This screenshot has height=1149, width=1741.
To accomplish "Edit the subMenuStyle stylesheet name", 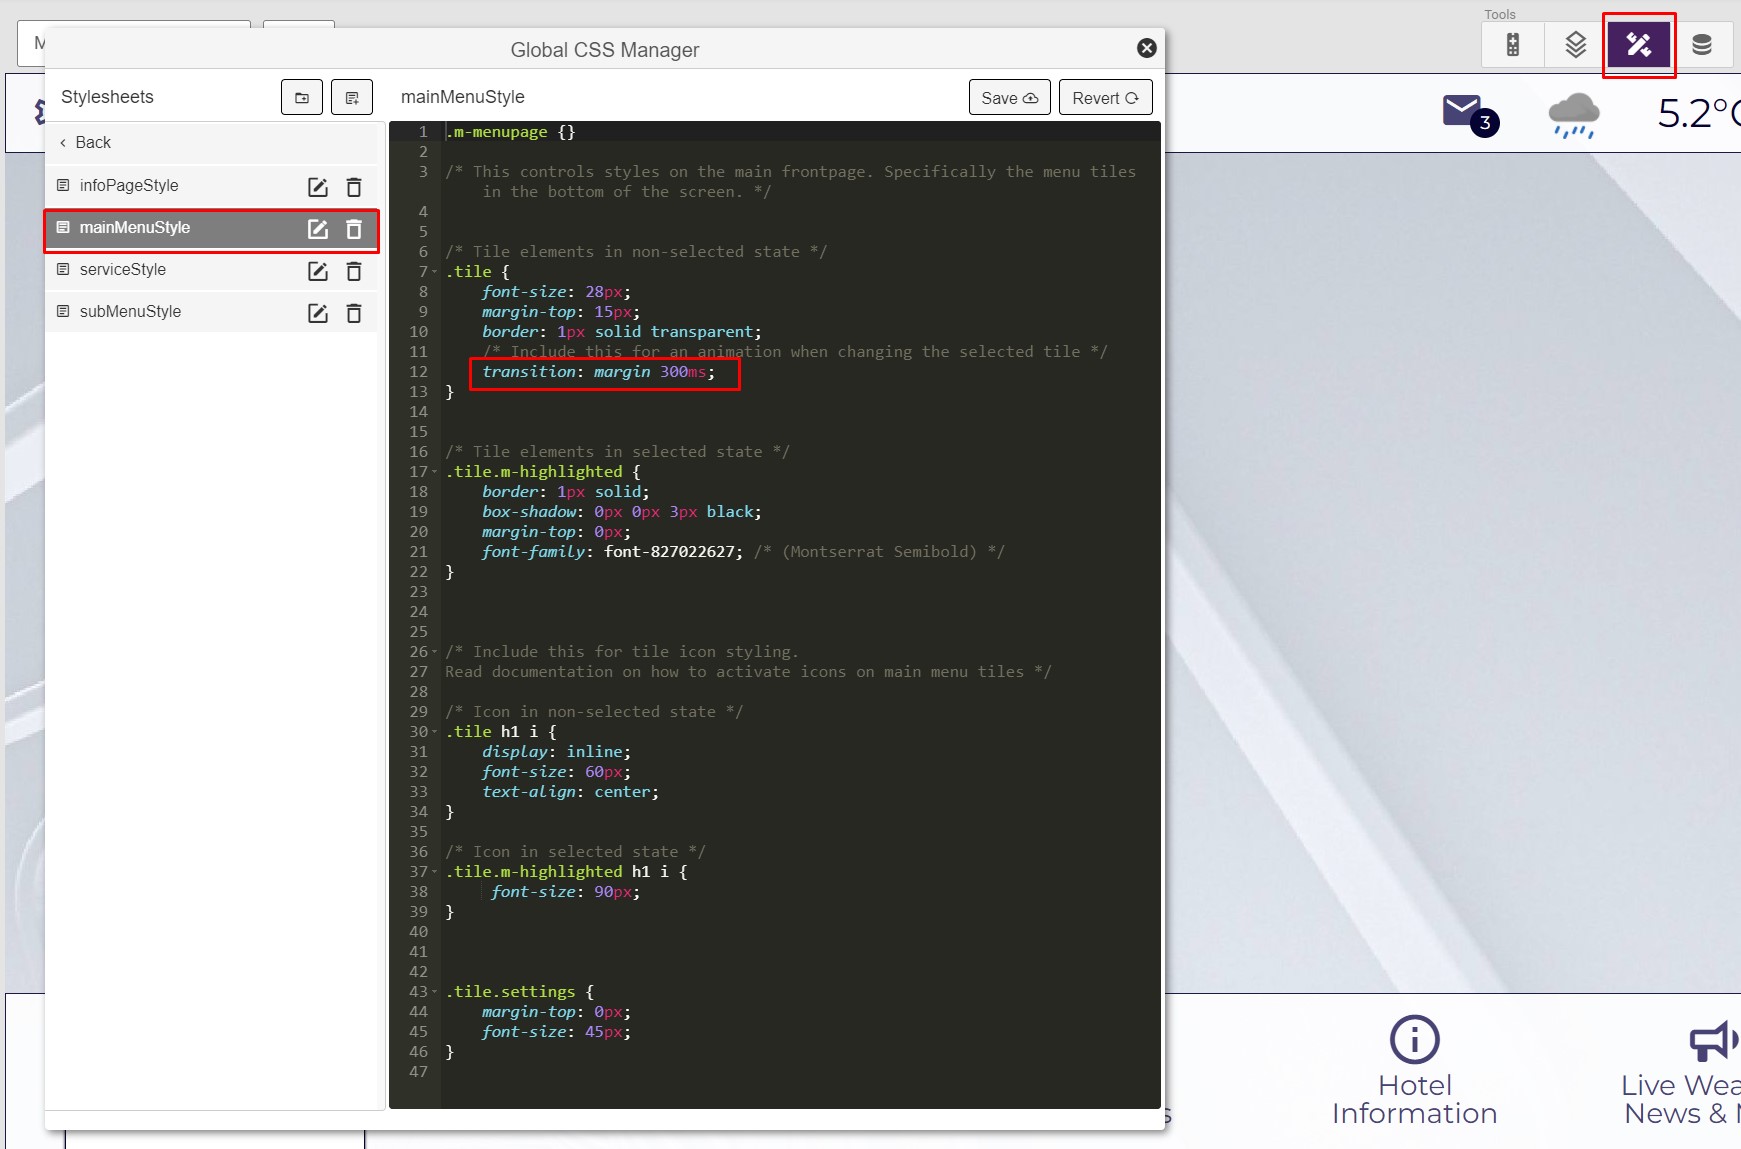I will pos(318,313).
